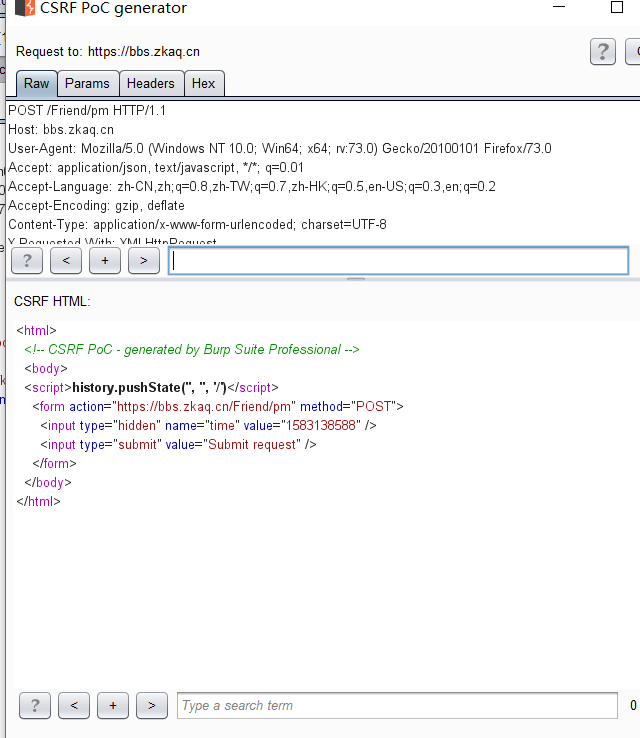This screenshot has height=738, width=640.
Task: Focus the request search input field
Action: tap(399, 260)
